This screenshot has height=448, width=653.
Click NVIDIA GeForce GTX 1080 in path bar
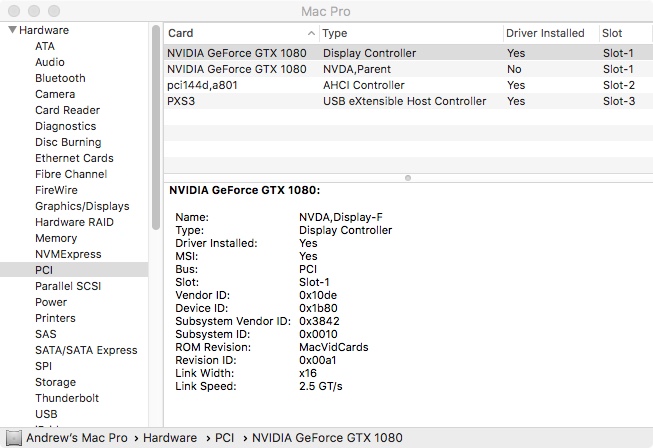(327, 438)
